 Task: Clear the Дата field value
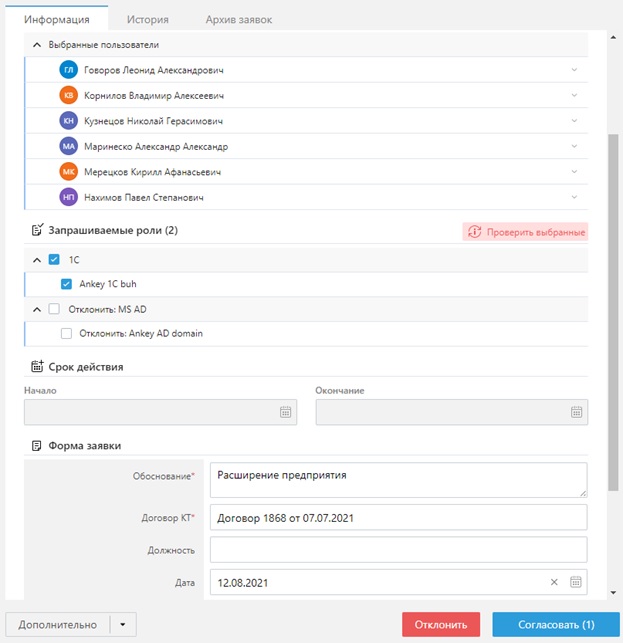[x=554, y=582]
